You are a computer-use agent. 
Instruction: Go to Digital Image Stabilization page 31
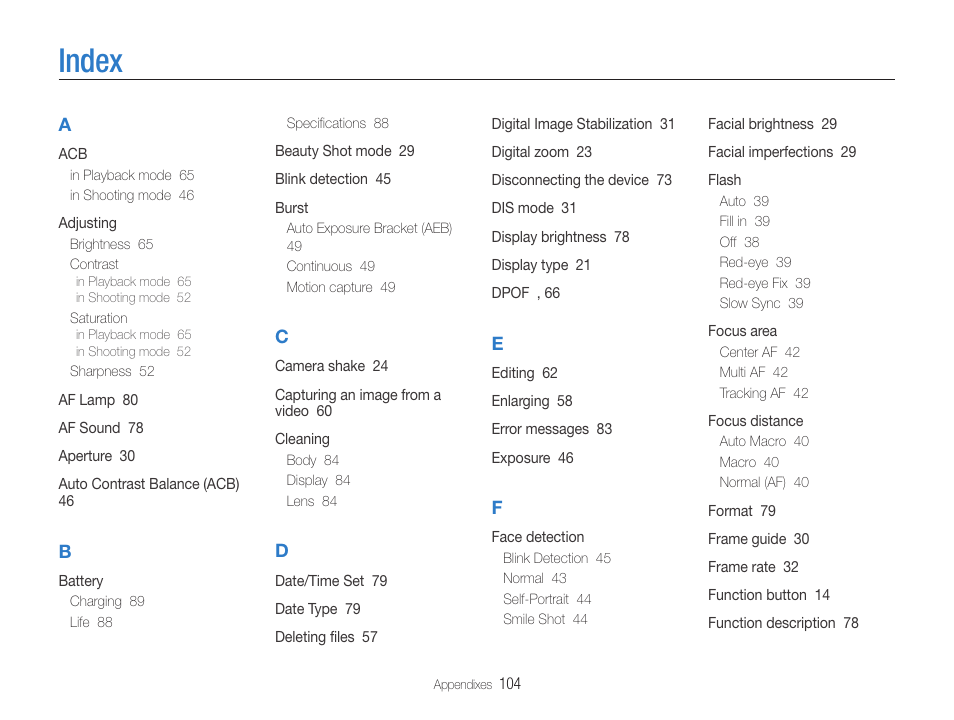click(x=583, y=124)
